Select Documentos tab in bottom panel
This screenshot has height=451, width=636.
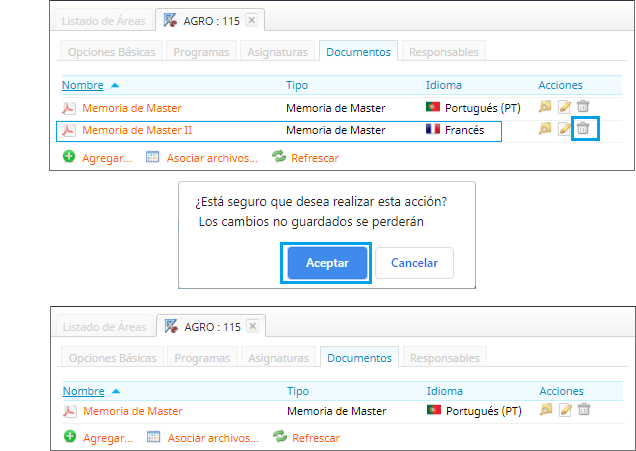pyautogui.click(x=359, y=358)
